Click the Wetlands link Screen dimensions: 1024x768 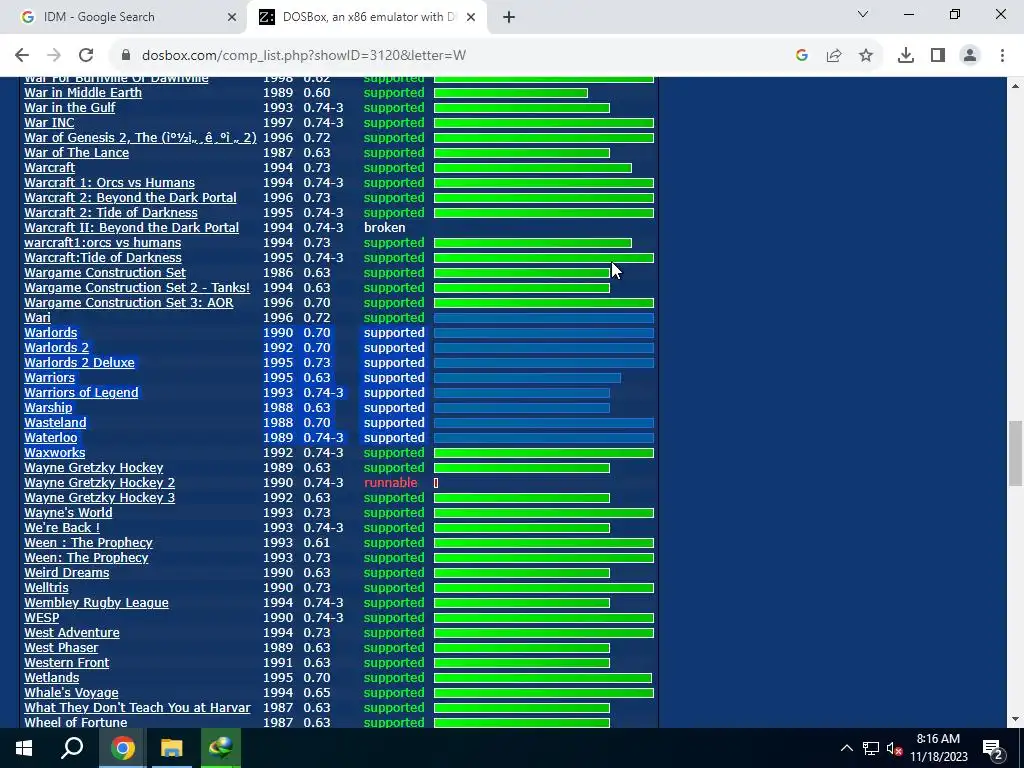(52, 679)
